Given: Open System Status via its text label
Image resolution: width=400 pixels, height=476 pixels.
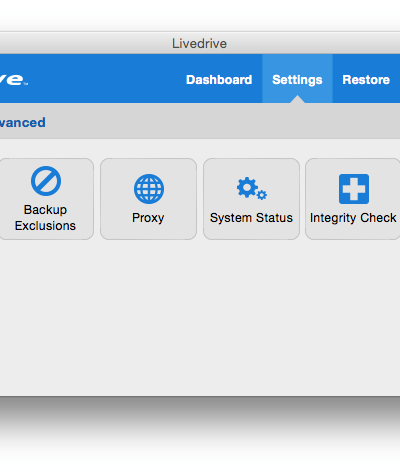Looking at the screenshot, I should click(x=251, y=218).
